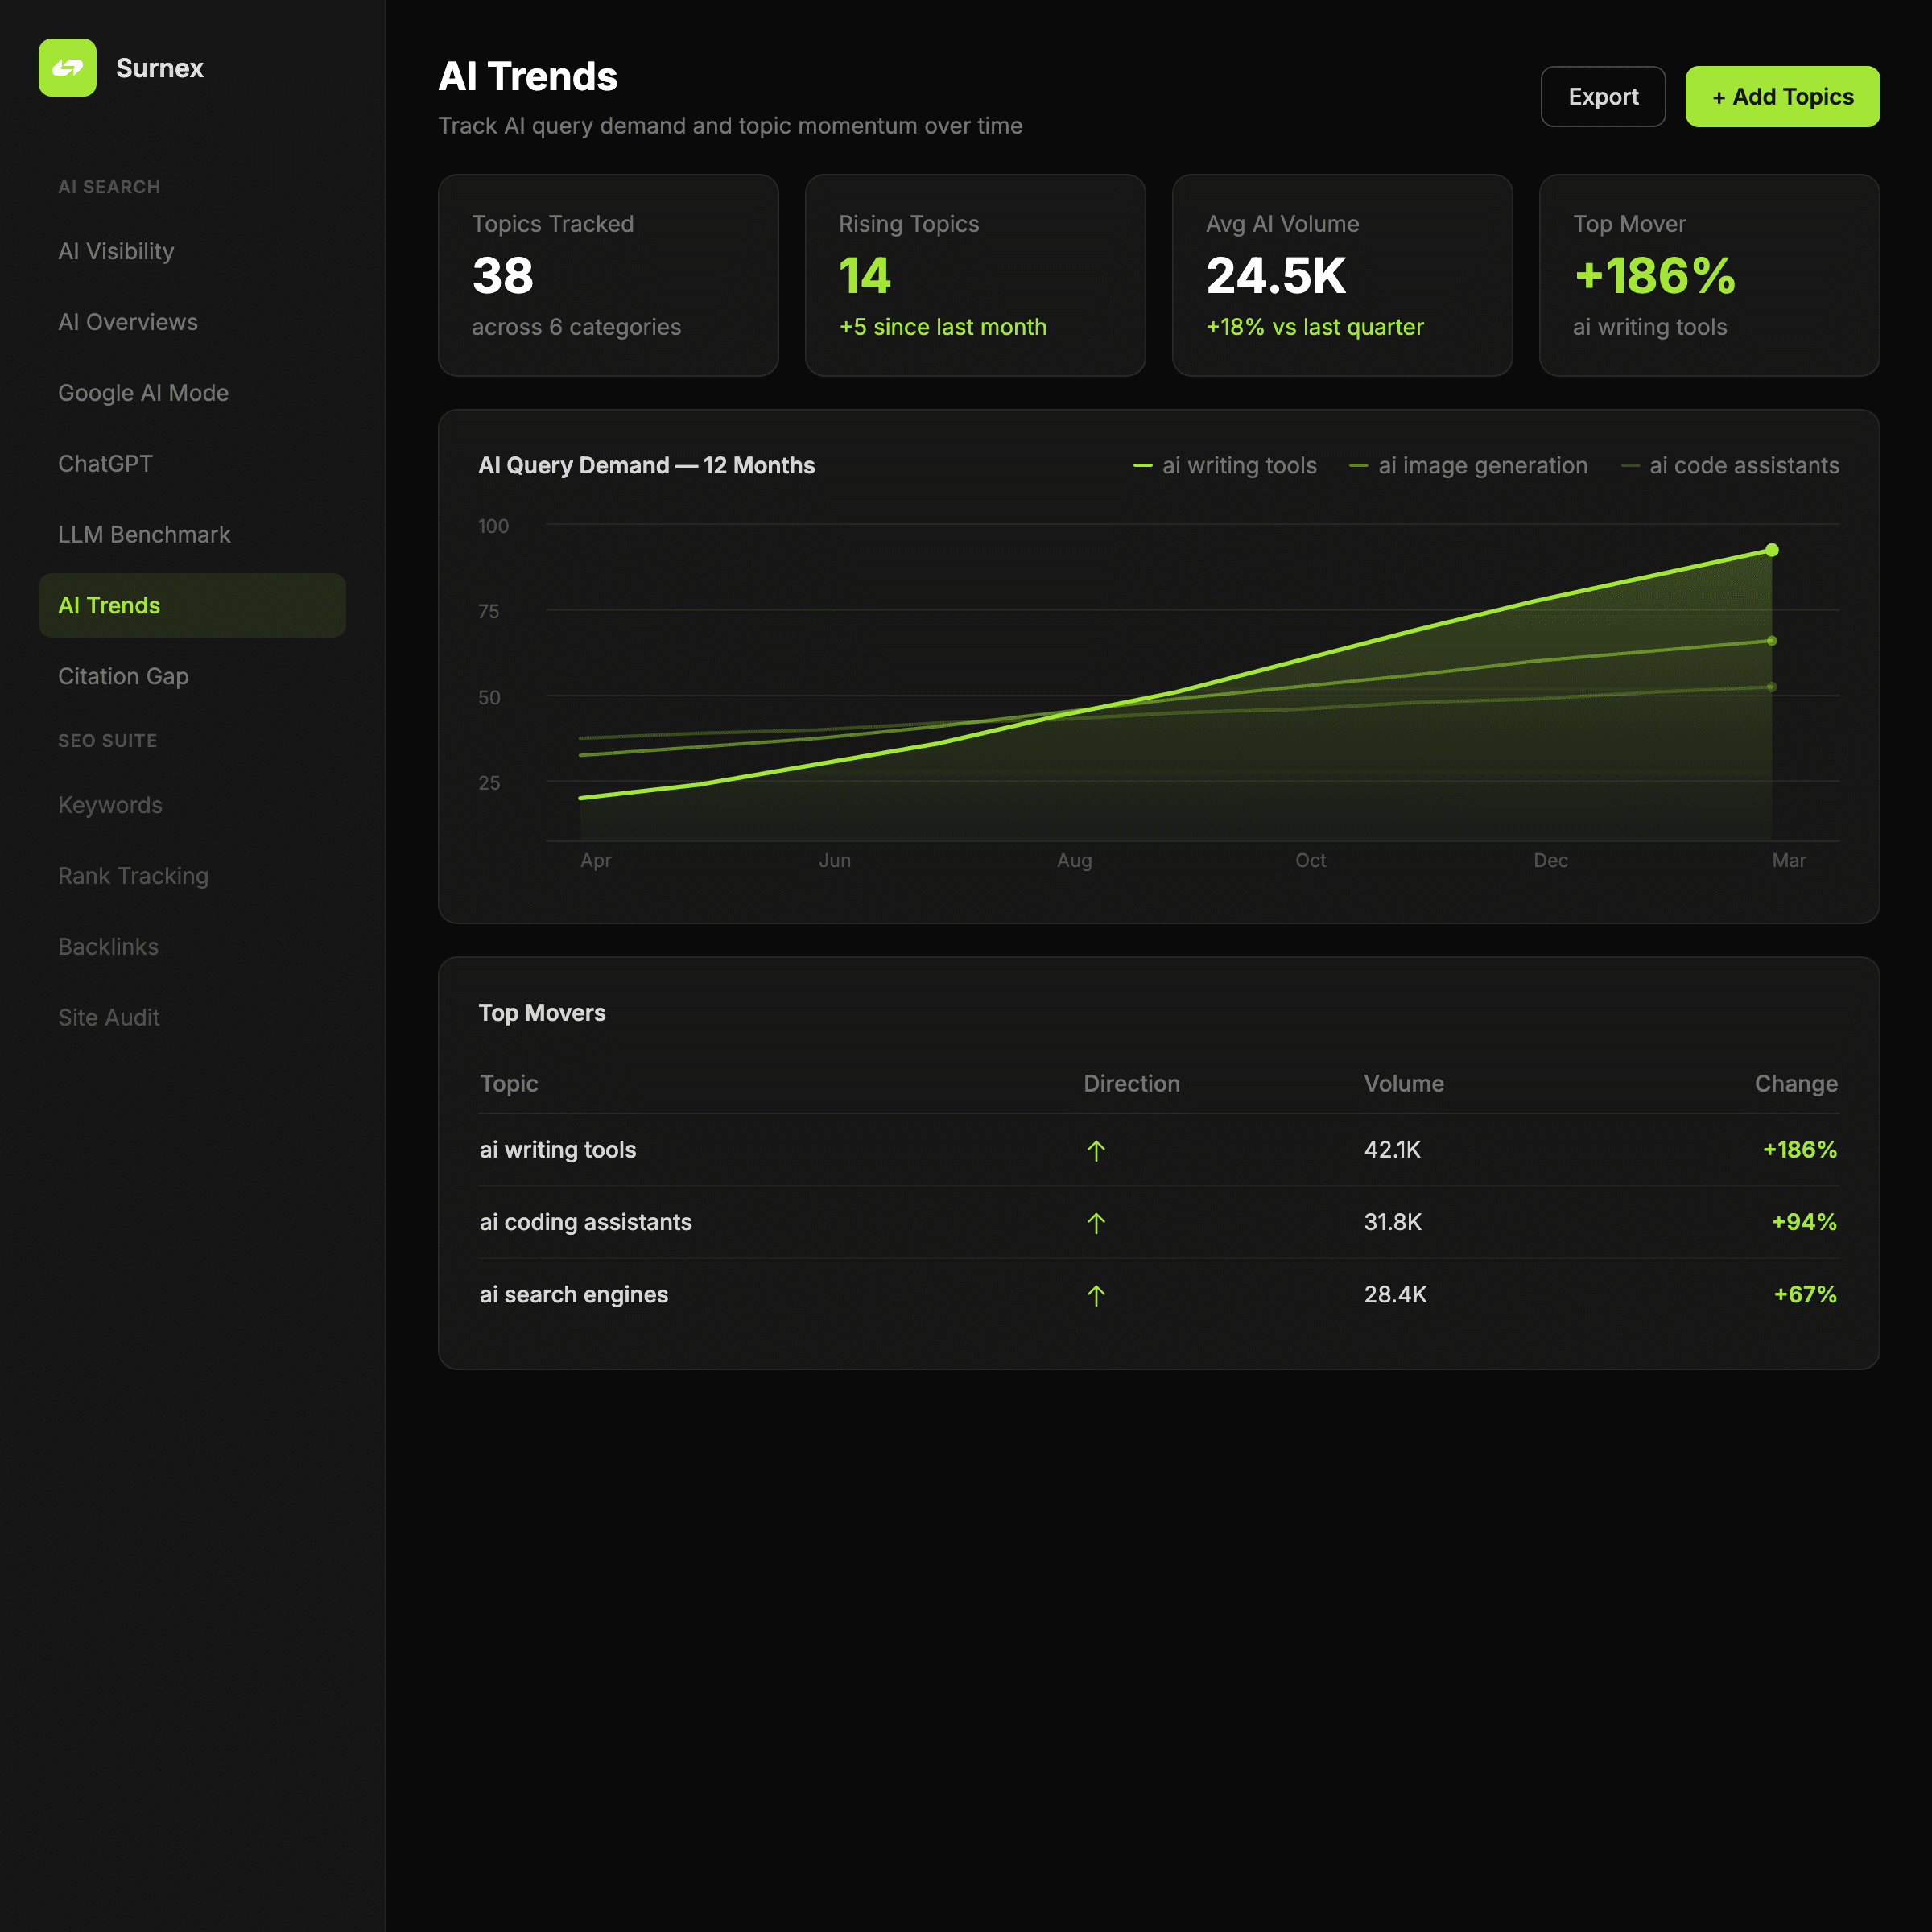
Task: Select the ChatGPT sidebar item
Action: [105, 463]
